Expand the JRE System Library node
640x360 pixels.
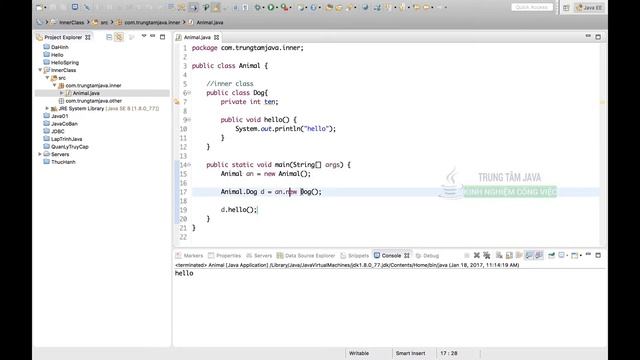click(47, 109)
